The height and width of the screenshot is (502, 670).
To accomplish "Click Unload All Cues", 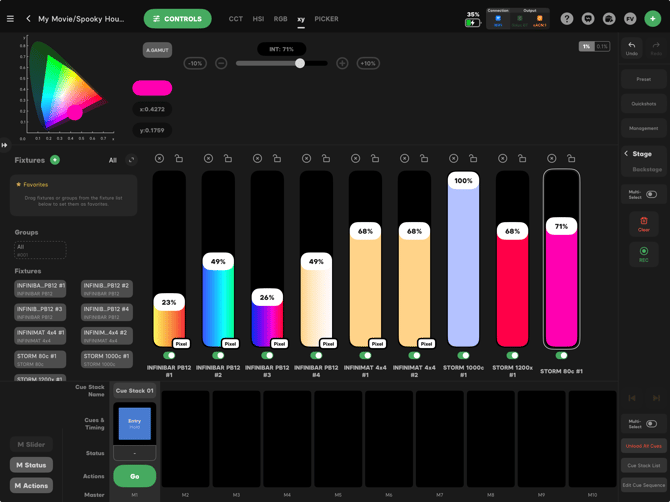I will 644,446.
